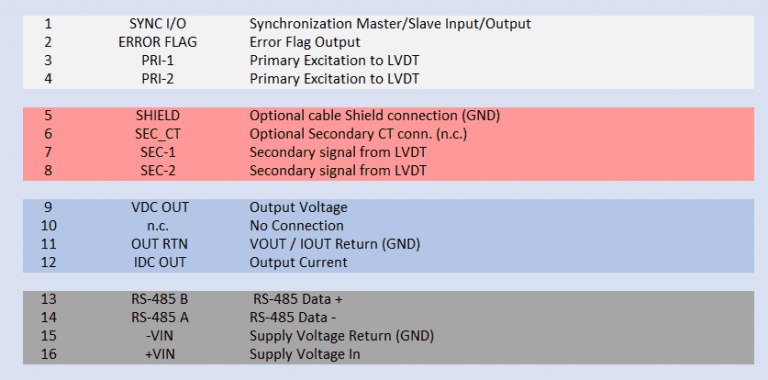Viewport: 768px width, 380px height.
Task: Click 'Synchronization Master/Slave Input/Output' text
Action: click(390, 24)
